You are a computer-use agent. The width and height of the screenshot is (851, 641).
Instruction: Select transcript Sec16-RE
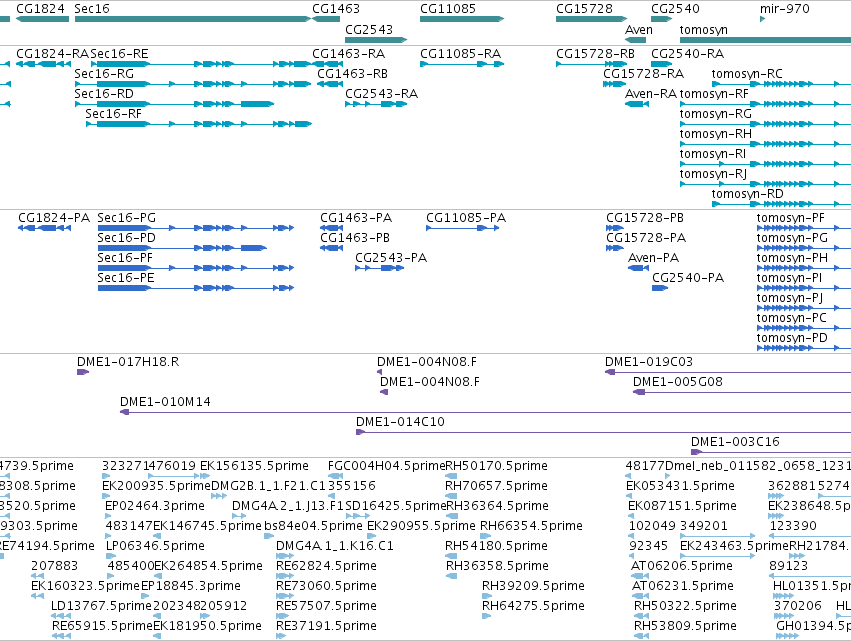[x=119, y=54]
